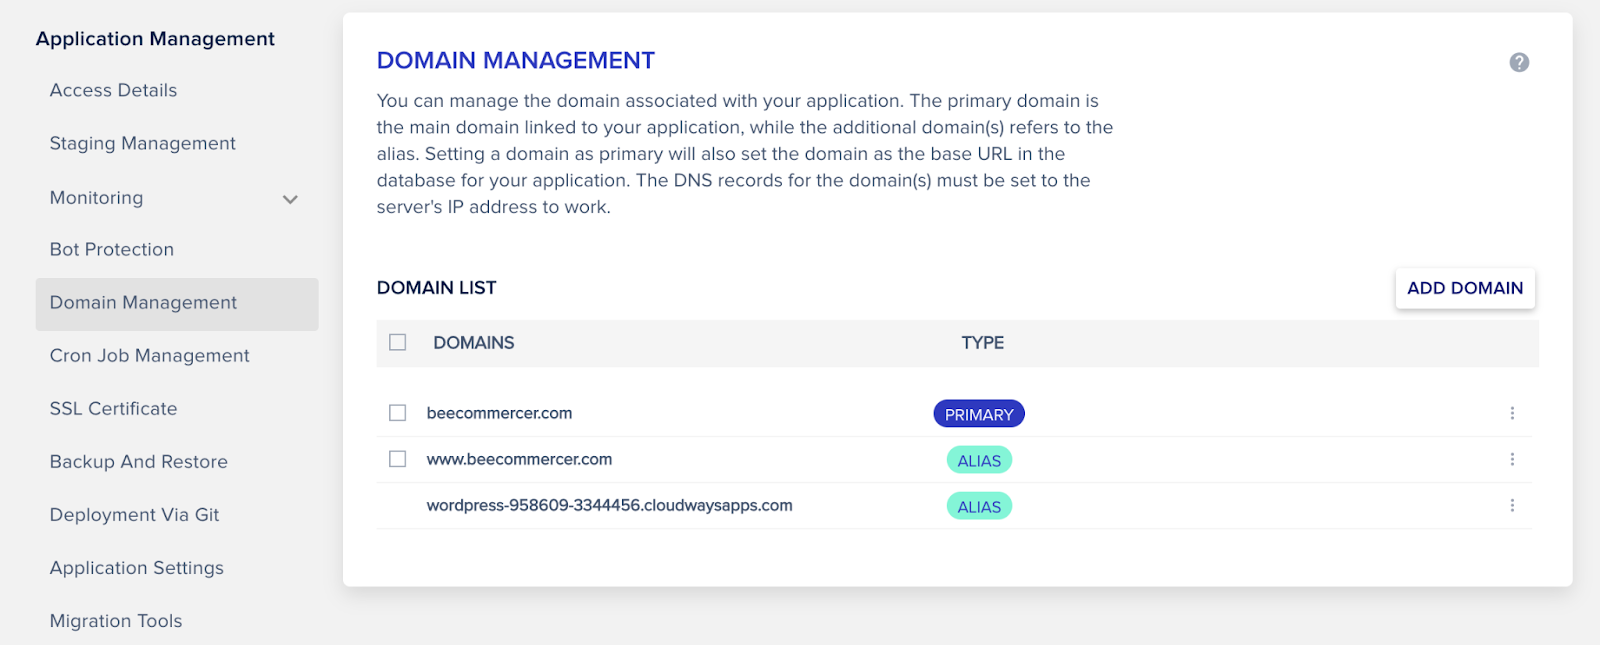This screenshot has height=645, width=1600.
Task: Expand the Monitoring submenu chevron
Action: point(290,199)
